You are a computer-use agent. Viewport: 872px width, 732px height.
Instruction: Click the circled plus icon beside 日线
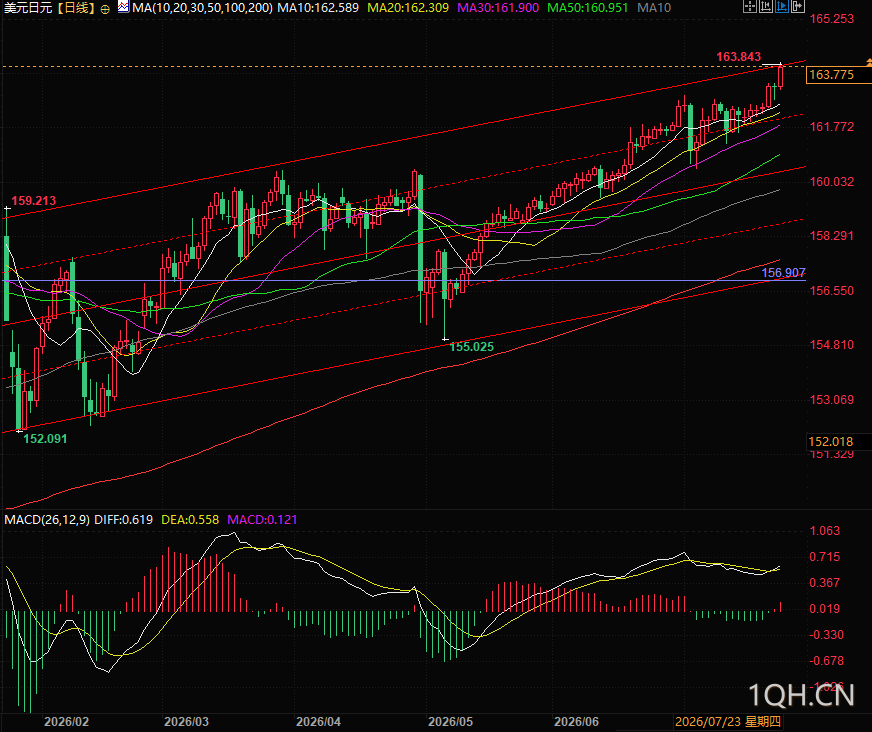click(105, 9)
